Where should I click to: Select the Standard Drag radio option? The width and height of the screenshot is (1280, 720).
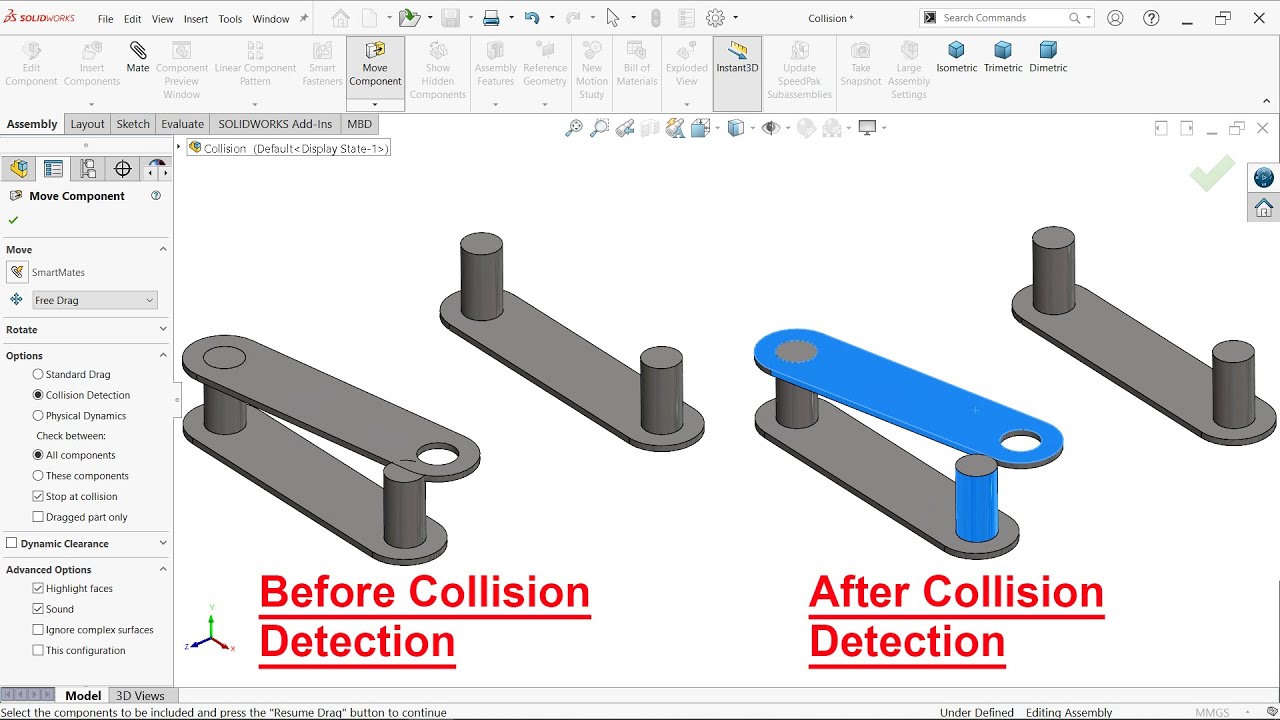38,374
